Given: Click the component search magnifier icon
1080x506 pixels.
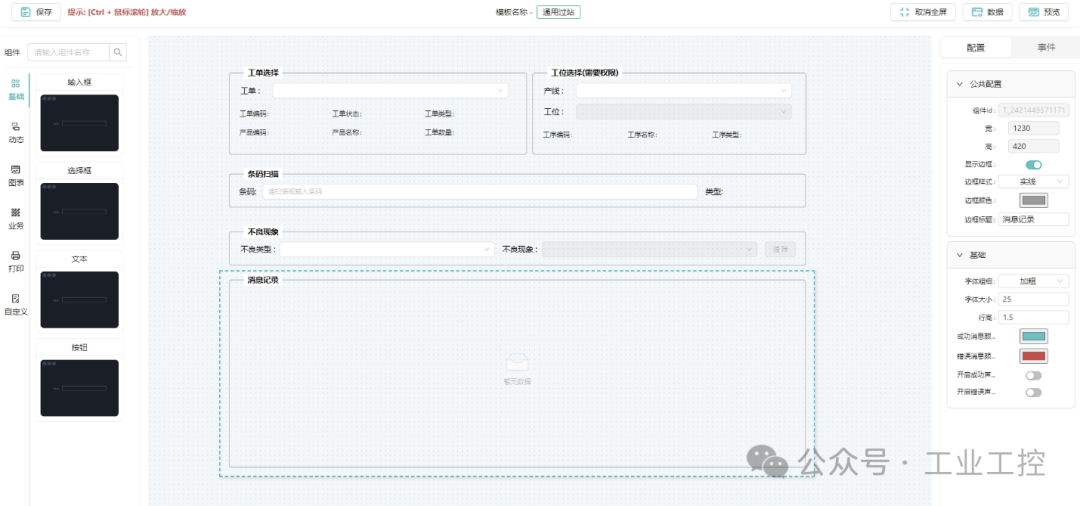Looking at the screenshot, I should (x=118, y=52).
